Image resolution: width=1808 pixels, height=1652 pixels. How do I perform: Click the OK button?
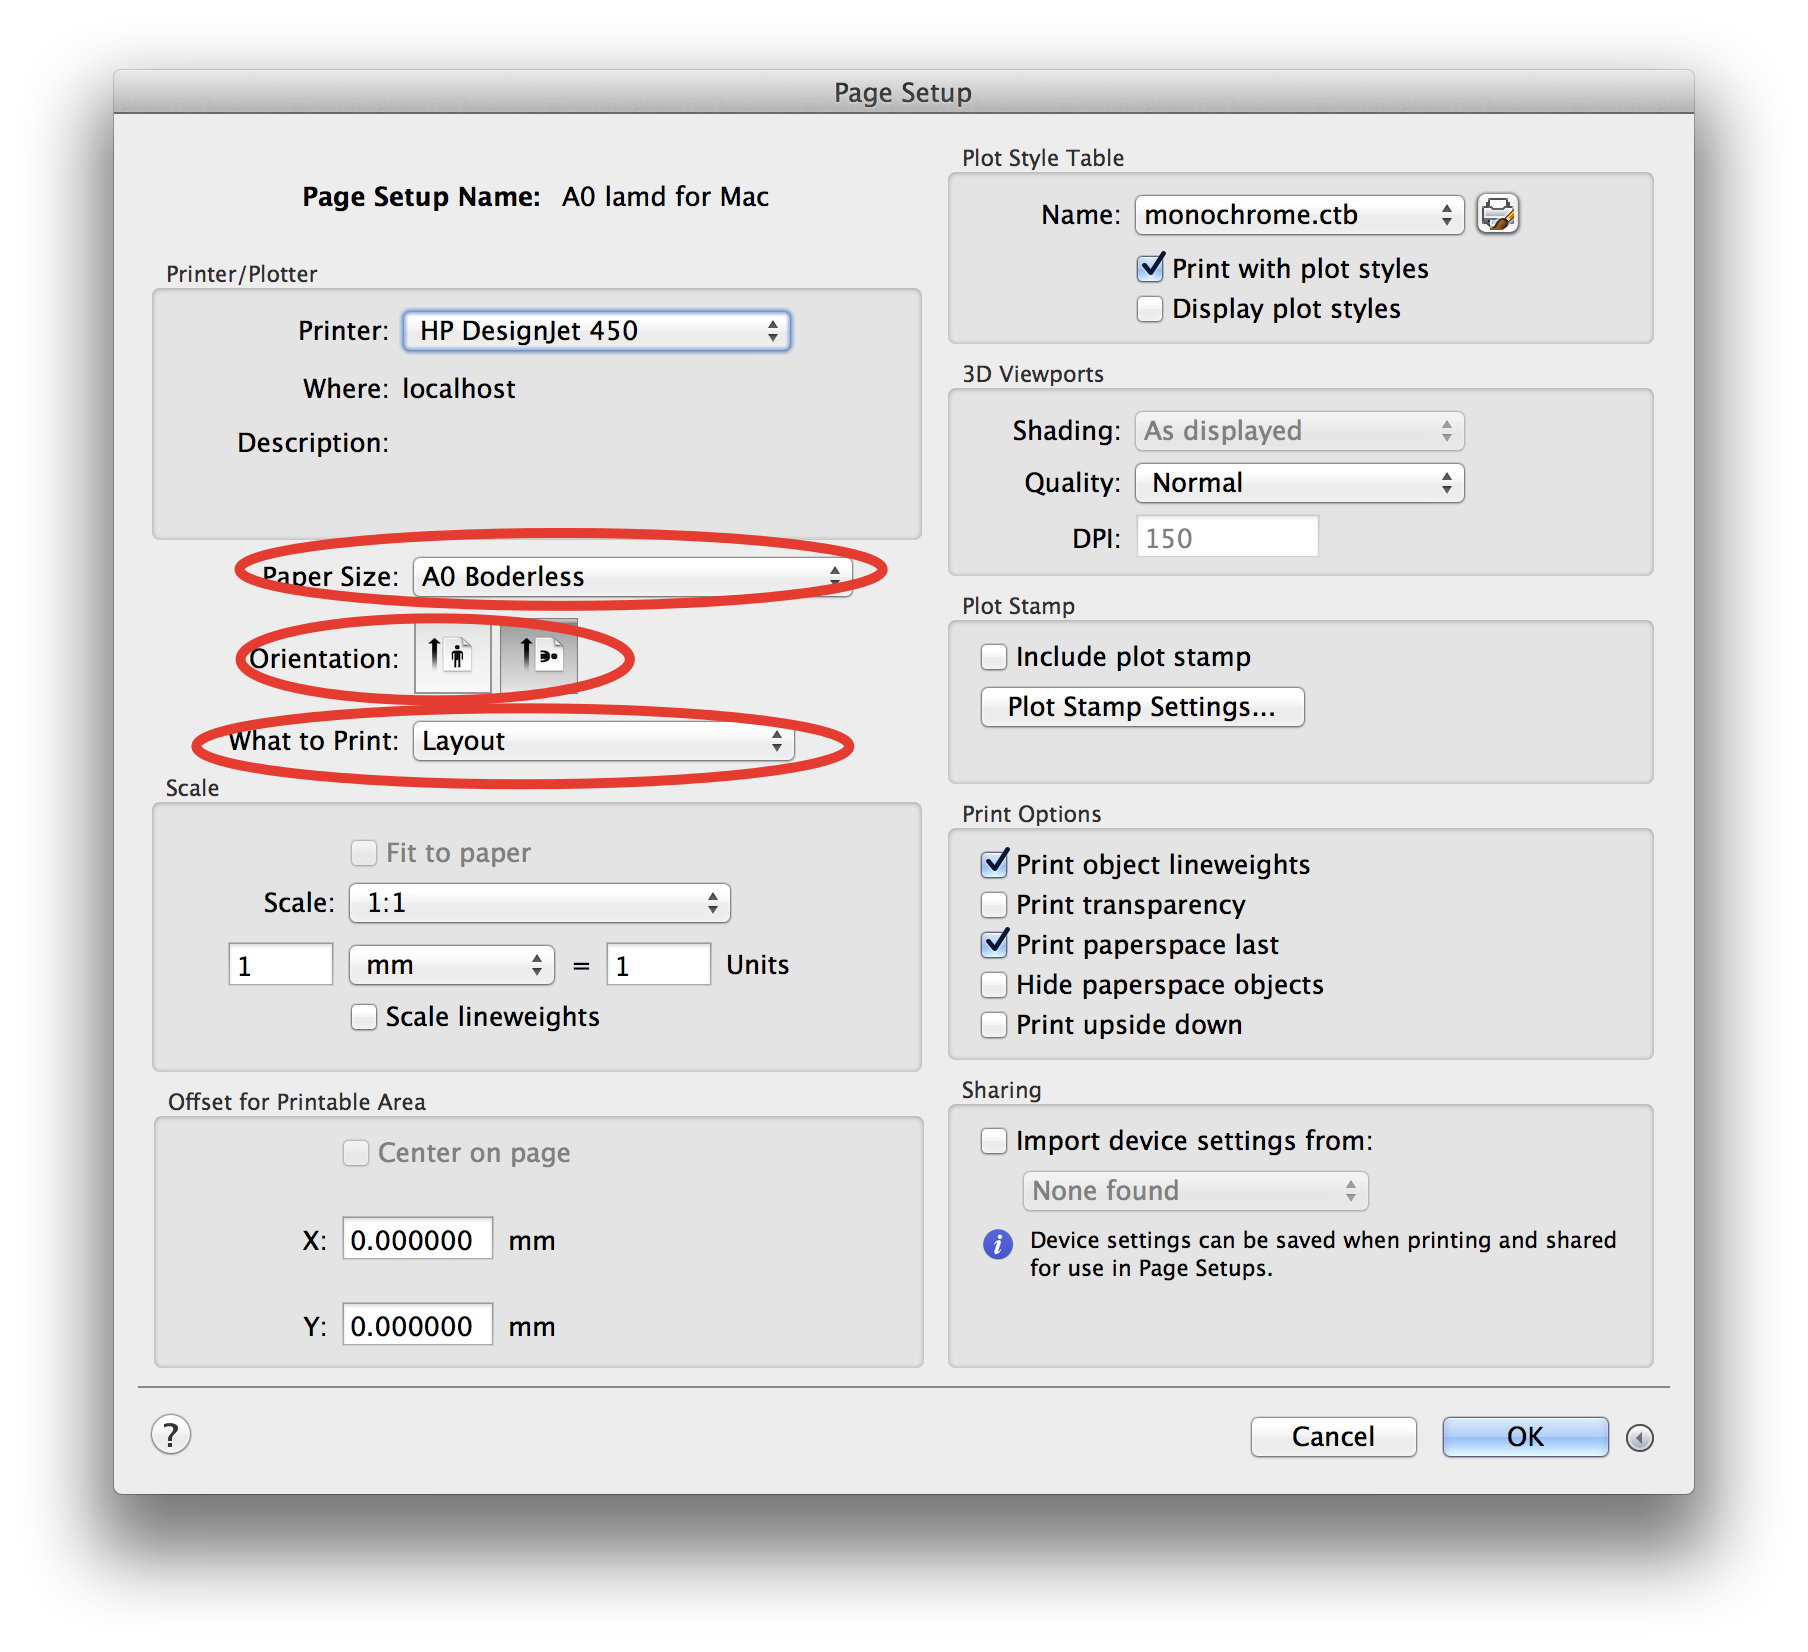[1524, 1437]
